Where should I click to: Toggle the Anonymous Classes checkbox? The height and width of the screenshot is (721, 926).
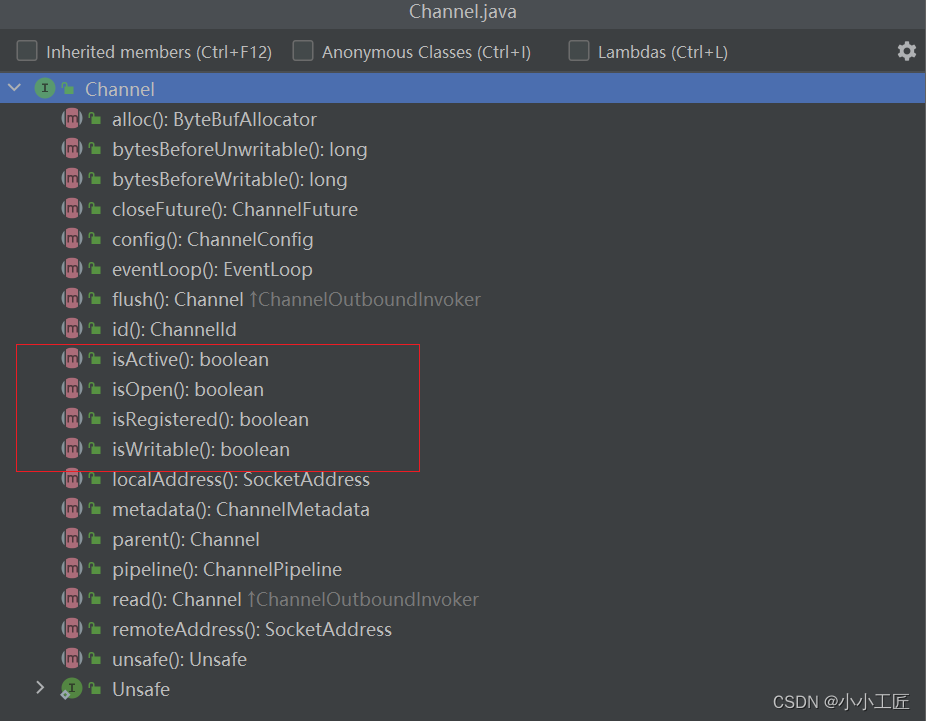tap(303, 51)
